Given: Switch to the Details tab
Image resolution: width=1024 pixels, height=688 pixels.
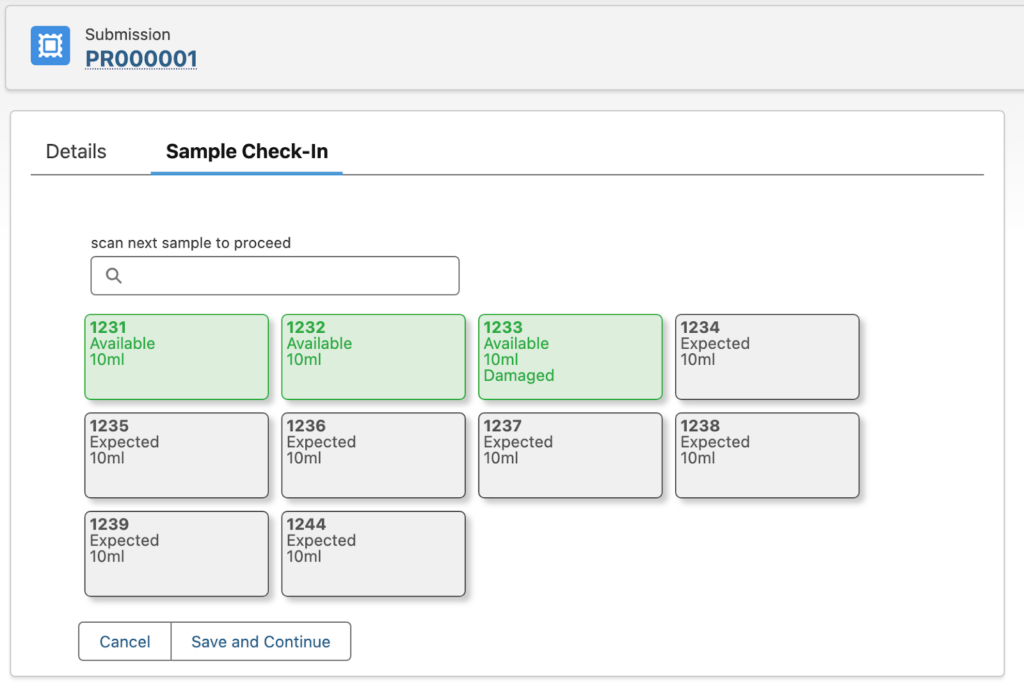Looking at the screenshot, I should click(75, 151).
